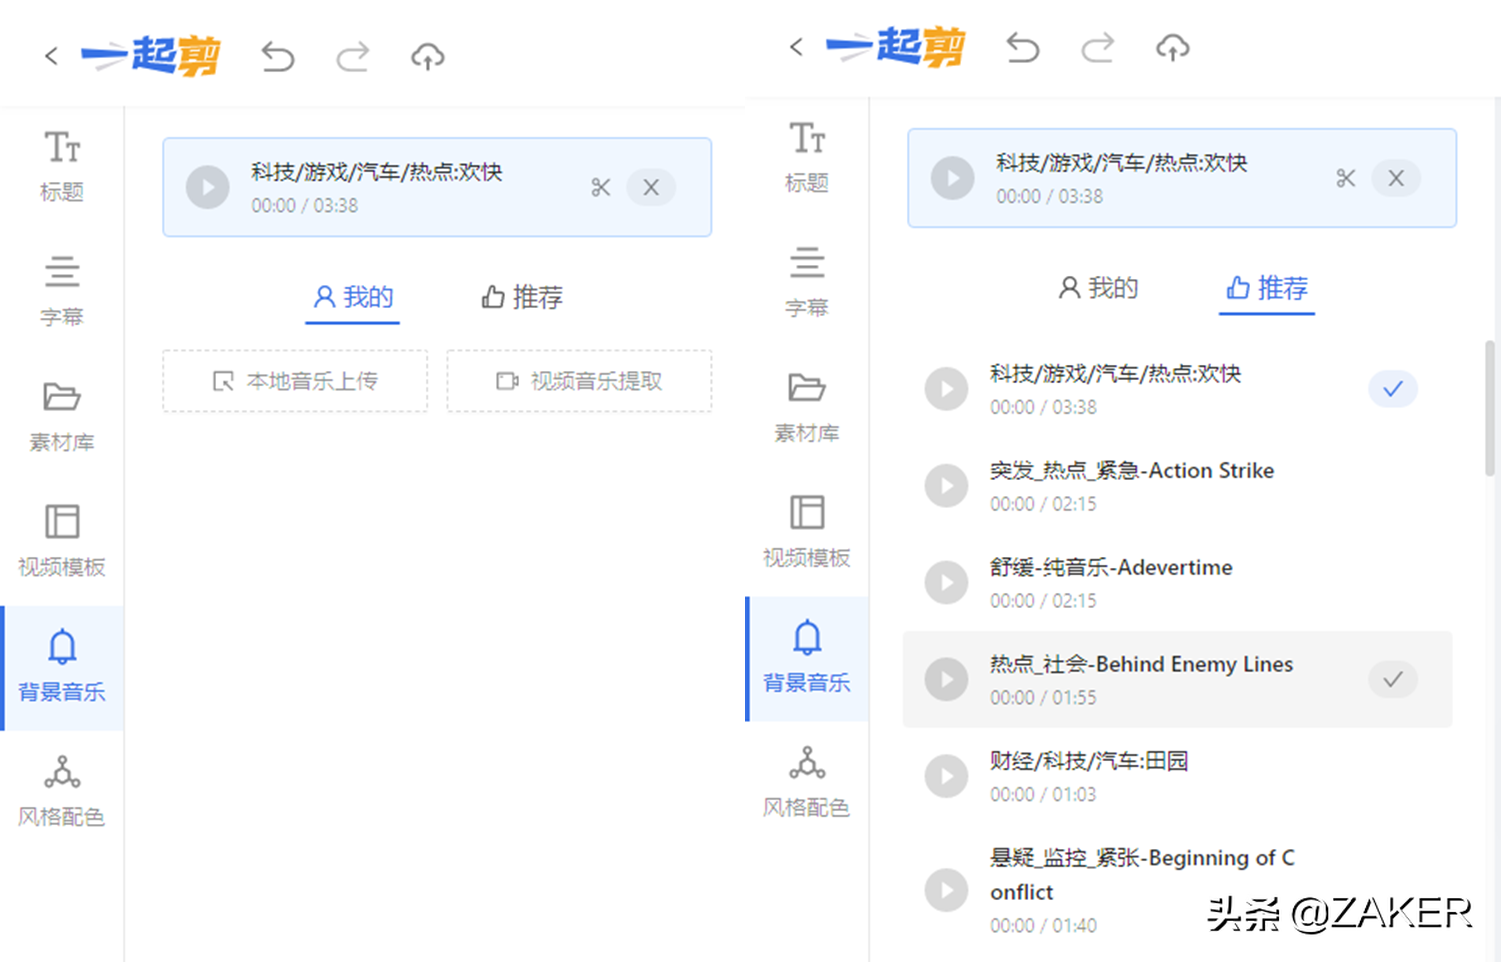
Task: Switch to 我的 tab in right panel
Action: tap(1098, 288)
